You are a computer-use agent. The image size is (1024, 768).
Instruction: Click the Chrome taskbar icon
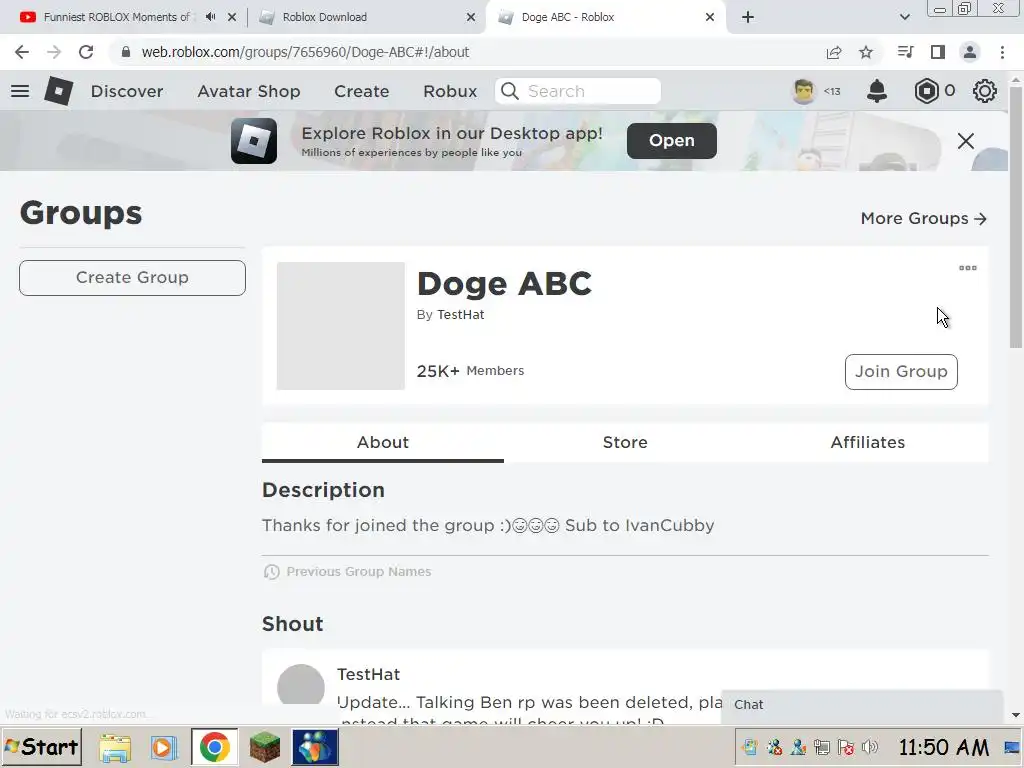pos(214,747)
